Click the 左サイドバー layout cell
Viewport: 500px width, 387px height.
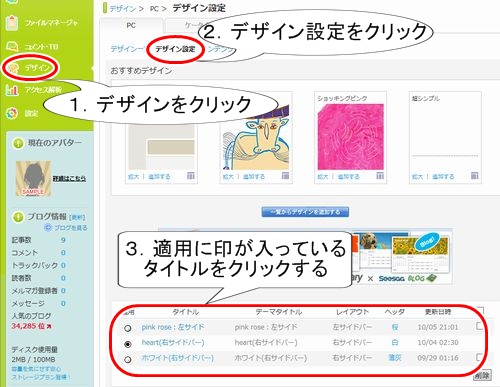pyautogui.click(x=352, y=327)
